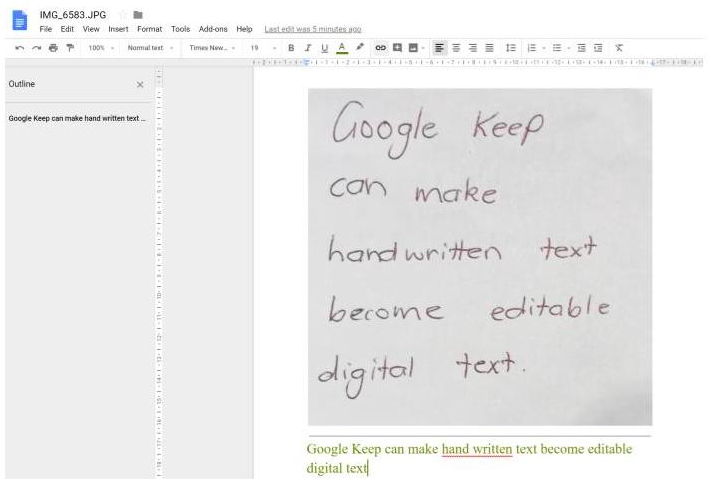Click the horizontal ruler

pos(477,62)
